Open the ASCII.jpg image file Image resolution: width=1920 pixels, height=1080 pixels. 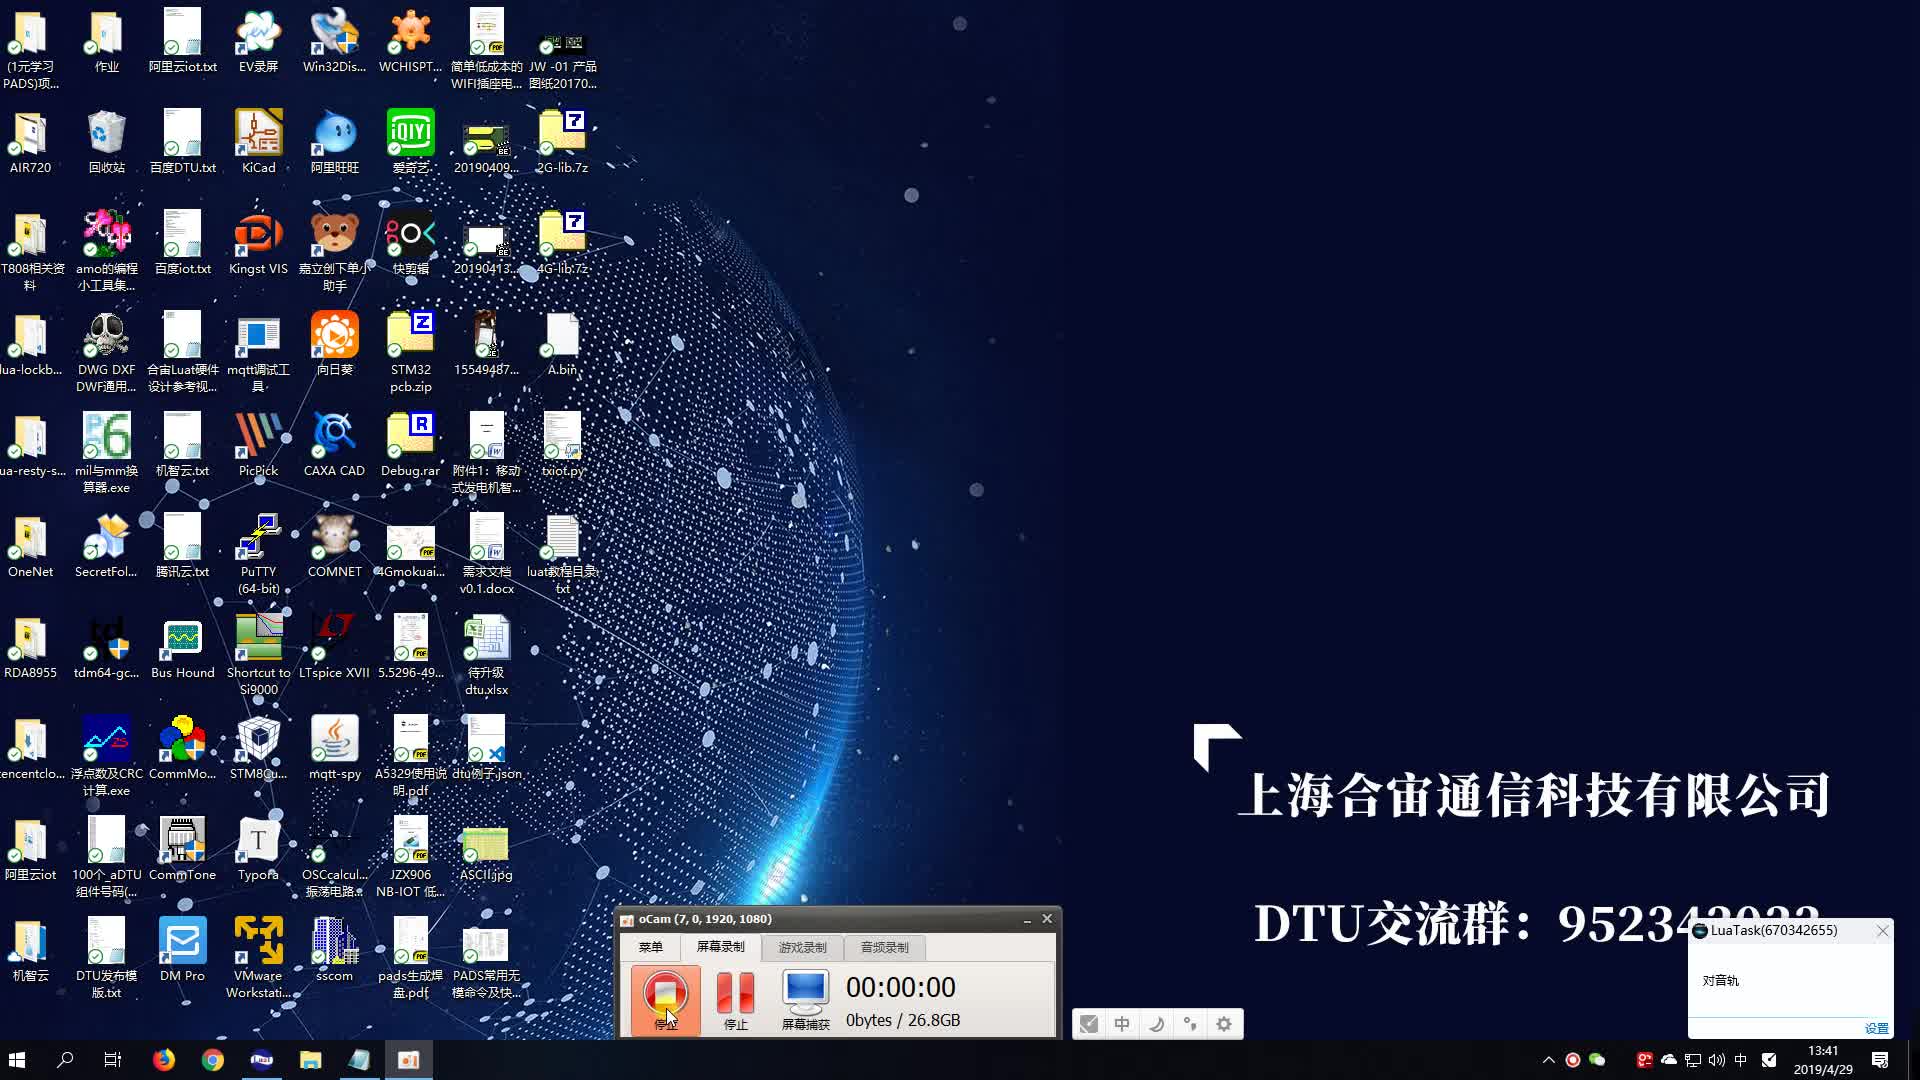(486, 849)
